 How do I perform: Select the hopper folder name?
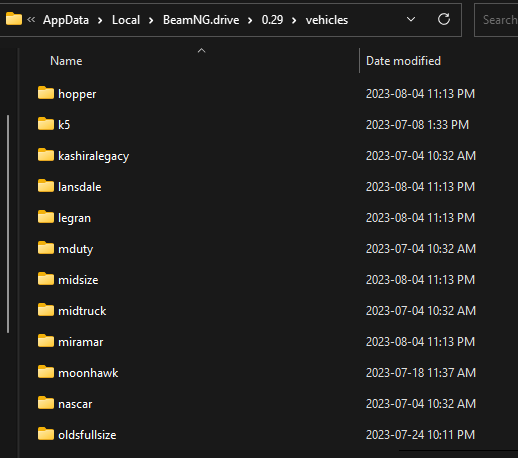[77, 94]
